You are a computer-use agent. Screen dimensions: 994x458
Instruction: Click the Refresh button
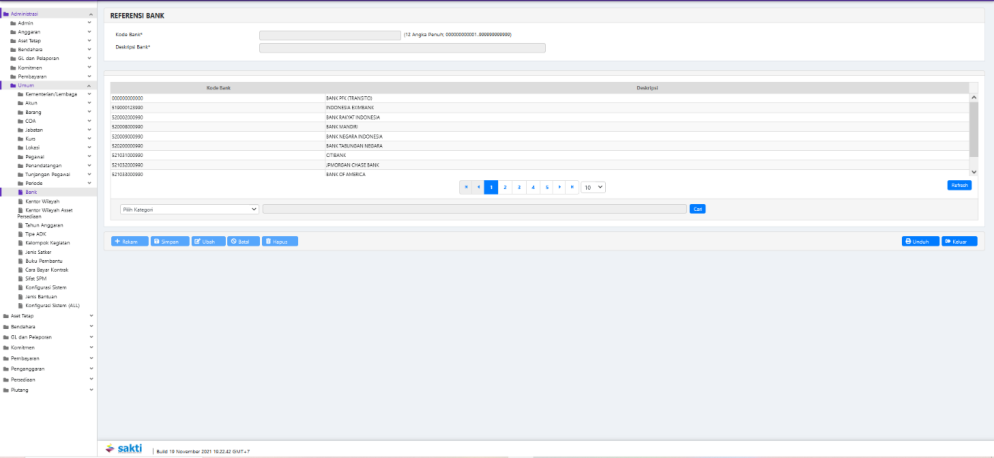coord(958,185)
